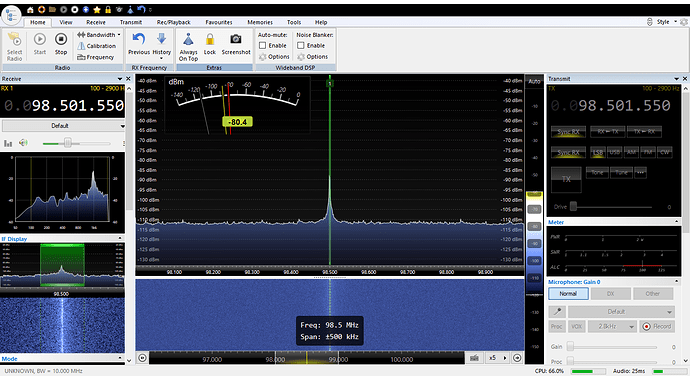Open the Favourites ribbon tab

coord(219,22)
